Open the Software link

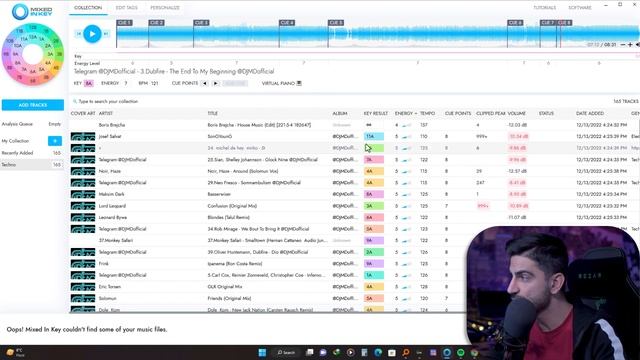tap(580, 8)
